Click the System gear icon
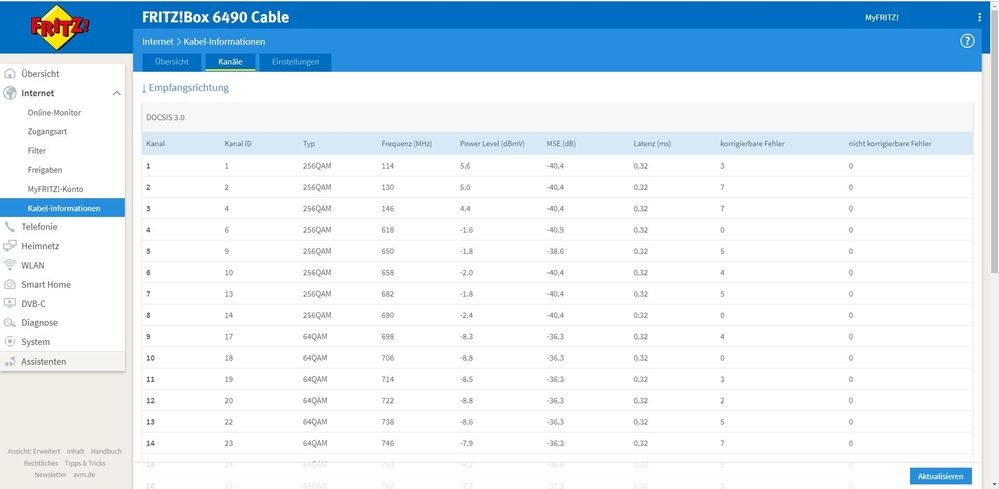This screenshot has width=999, height=489. point(10,342)
